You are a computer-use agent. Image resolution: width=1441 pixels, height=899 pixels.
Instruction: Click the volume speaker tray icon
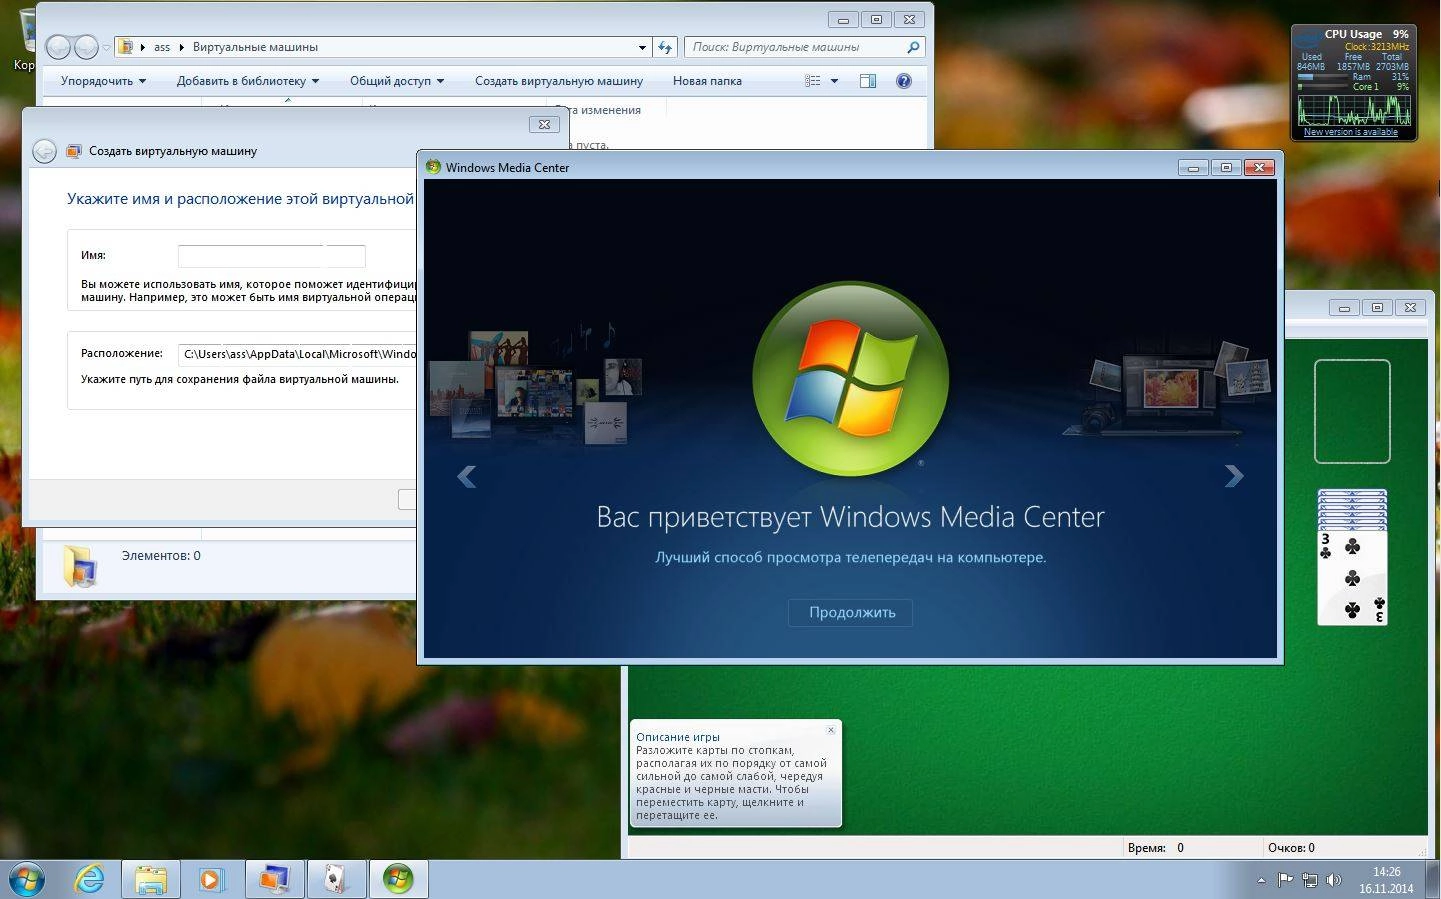(1333, 880)
